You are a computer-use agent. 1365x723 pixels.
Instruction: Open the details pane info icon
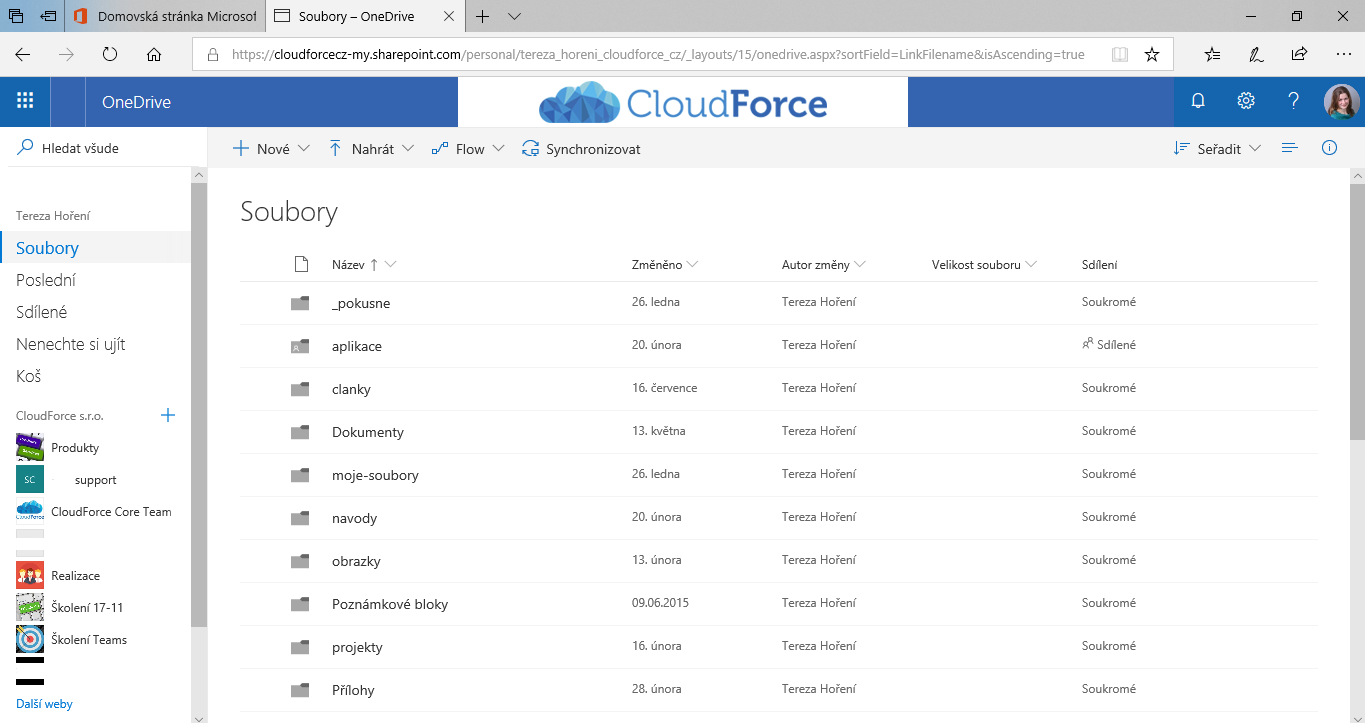(1329, 147)
